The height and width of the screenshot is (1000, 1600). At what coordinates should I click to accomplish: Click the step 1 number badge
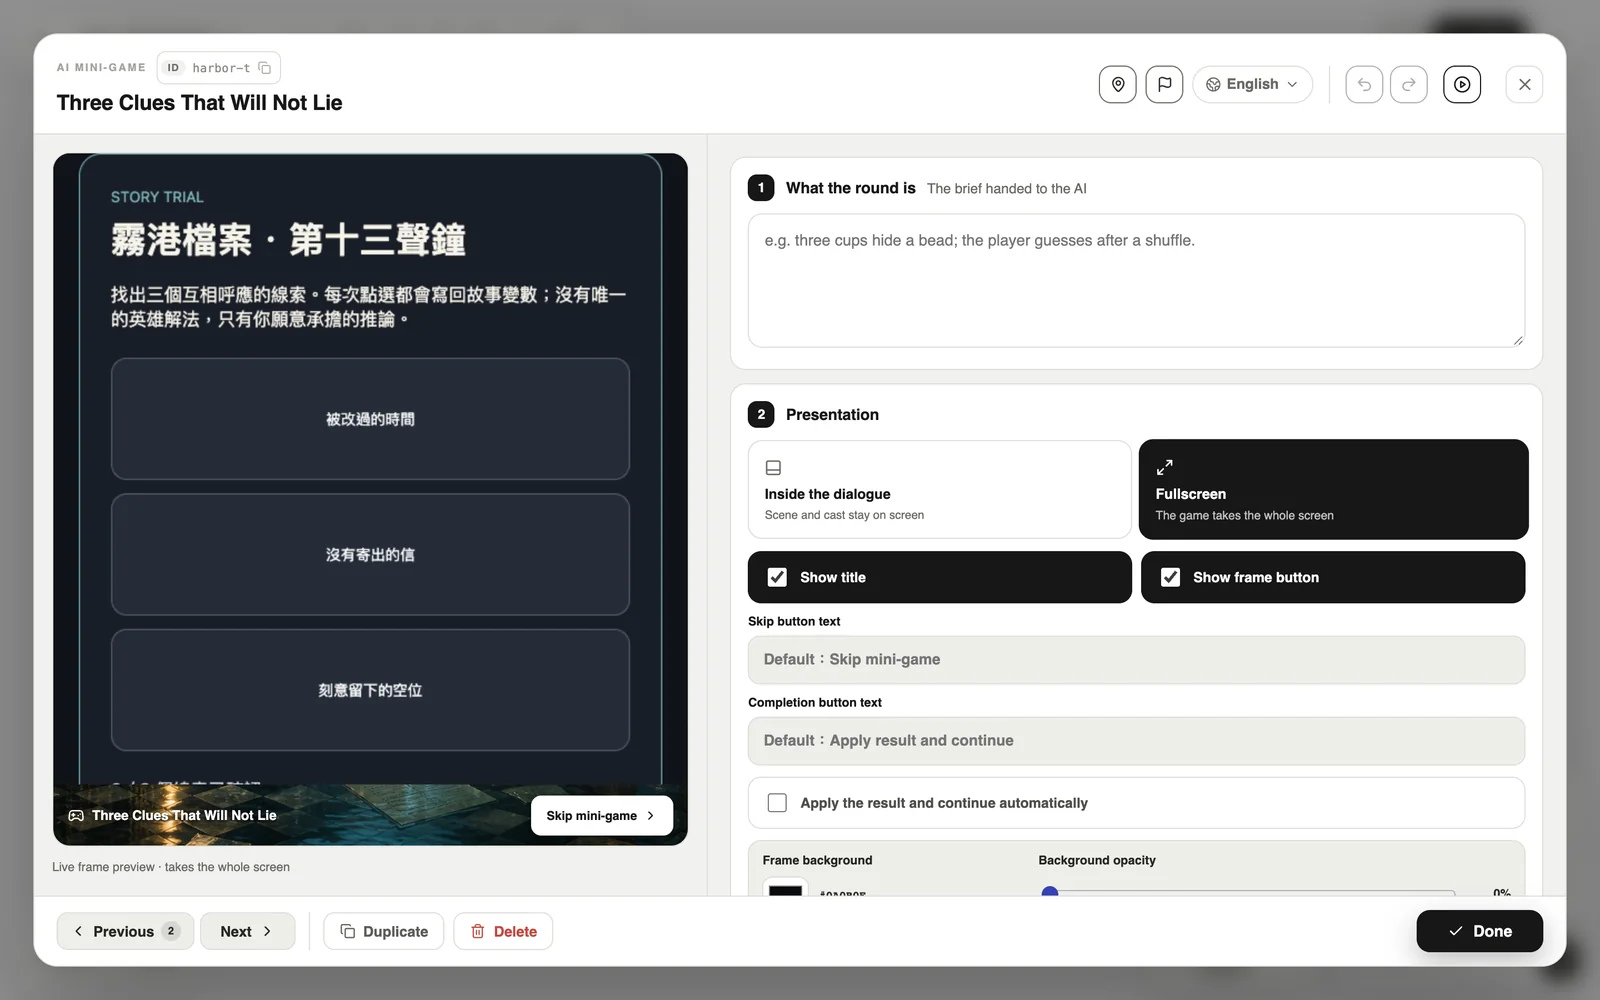pos(761,188)
